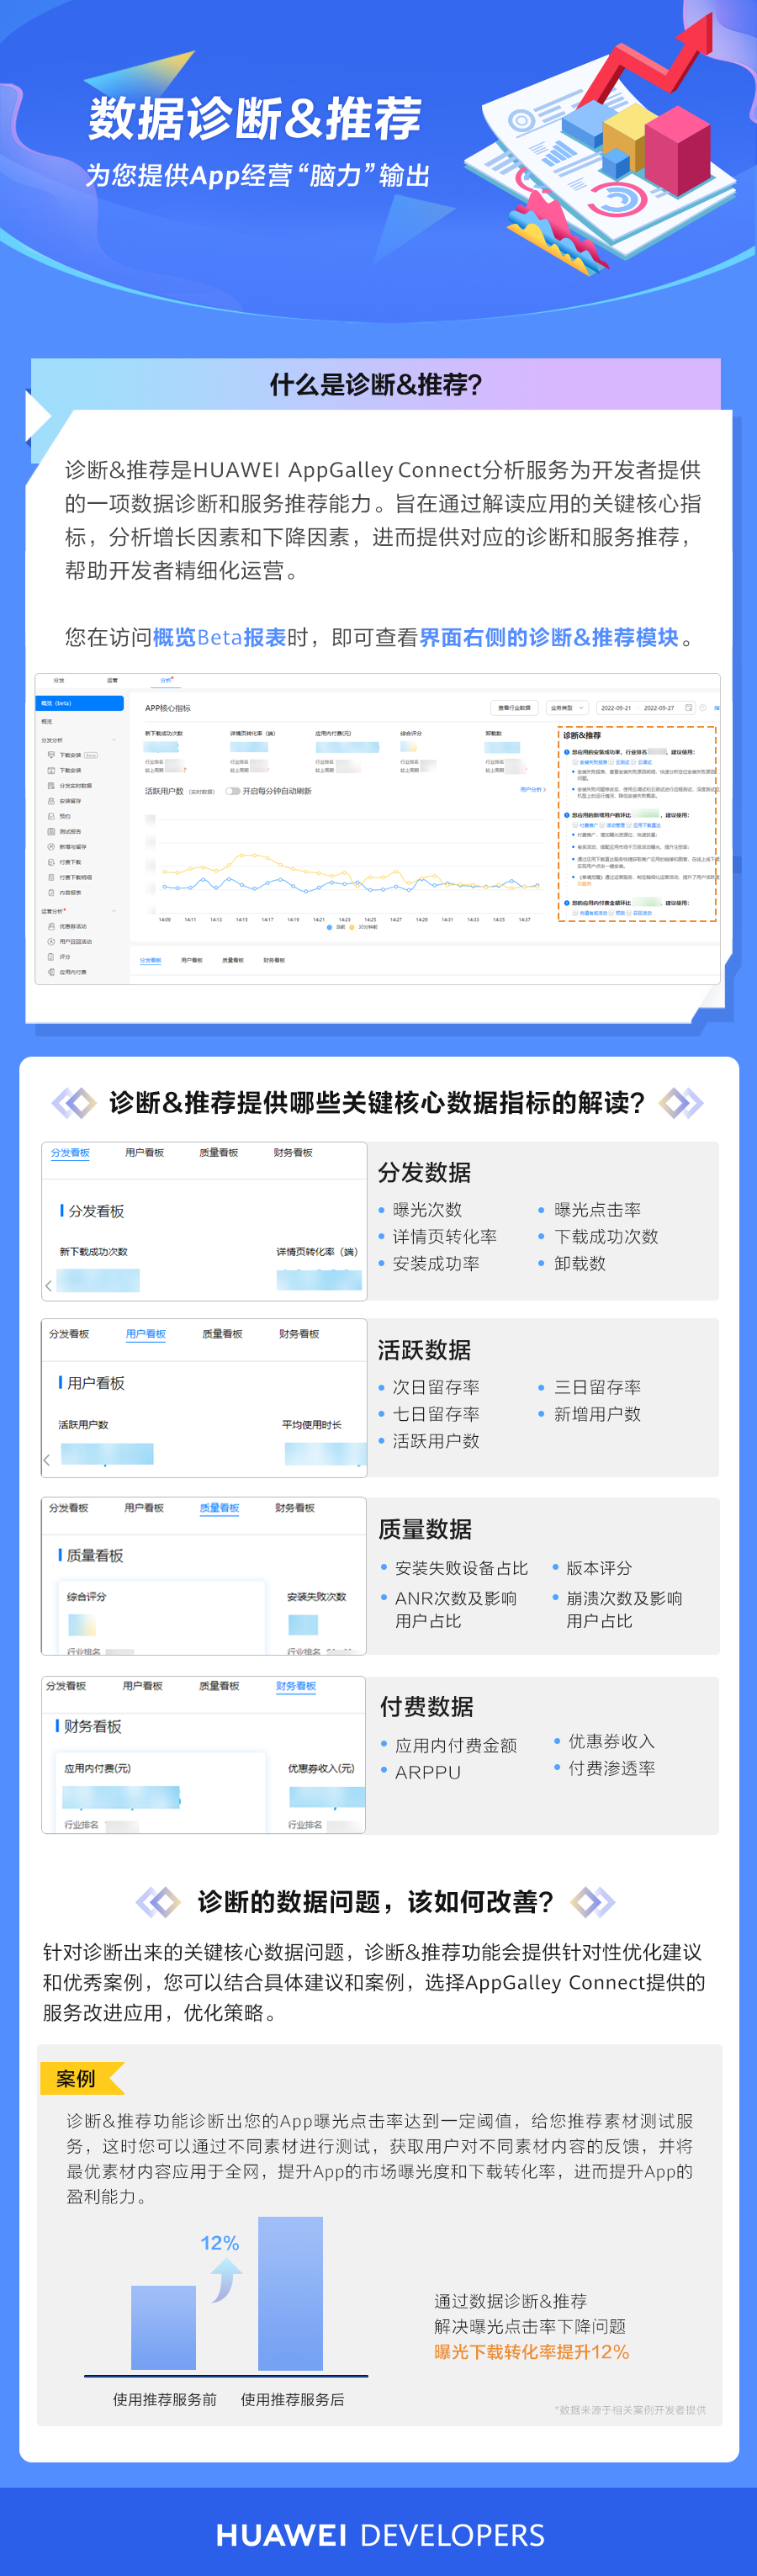
Task: Open the 云测试 recommendation link
Action: (x=623, y=763)
